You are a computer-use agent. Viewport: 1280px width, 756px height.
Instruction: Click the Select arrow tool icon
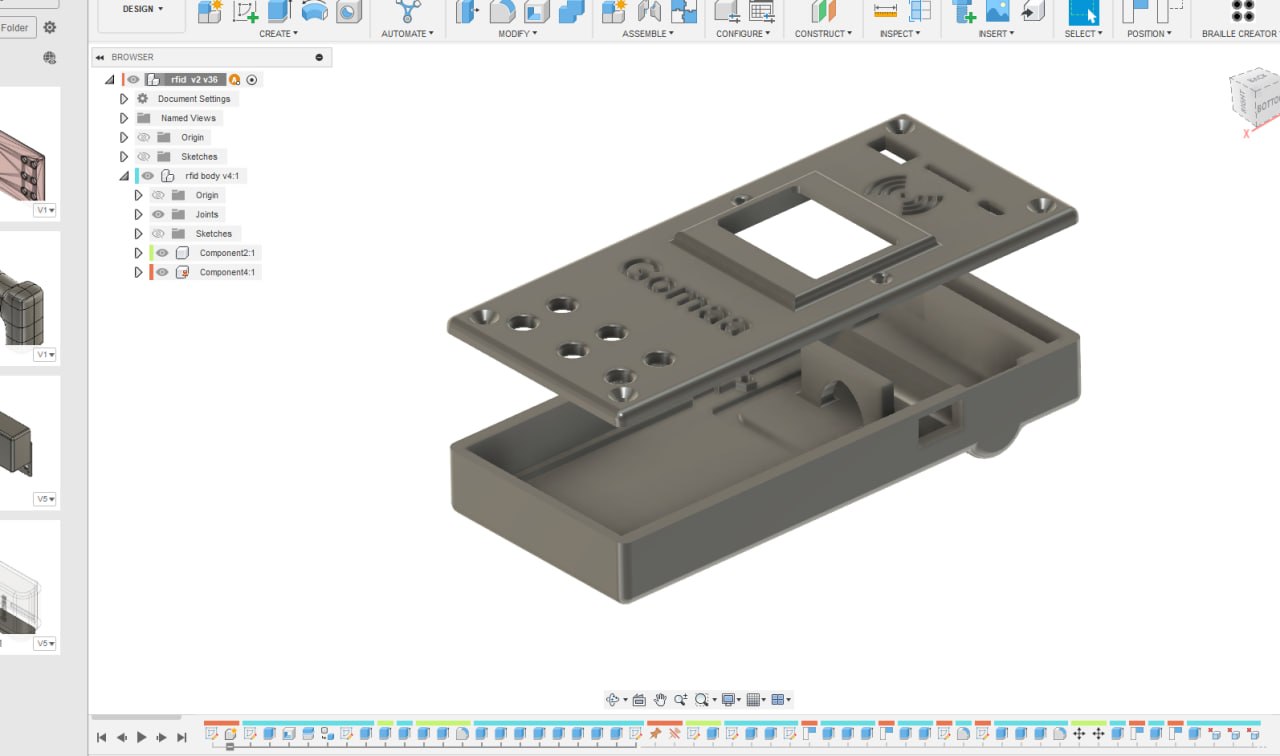tap(1083, 12)
